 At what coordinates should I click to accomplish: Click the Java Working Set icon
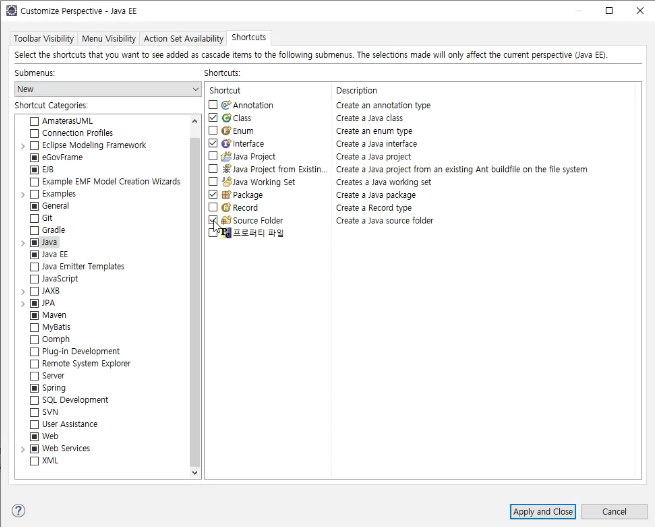pos(226,182)
